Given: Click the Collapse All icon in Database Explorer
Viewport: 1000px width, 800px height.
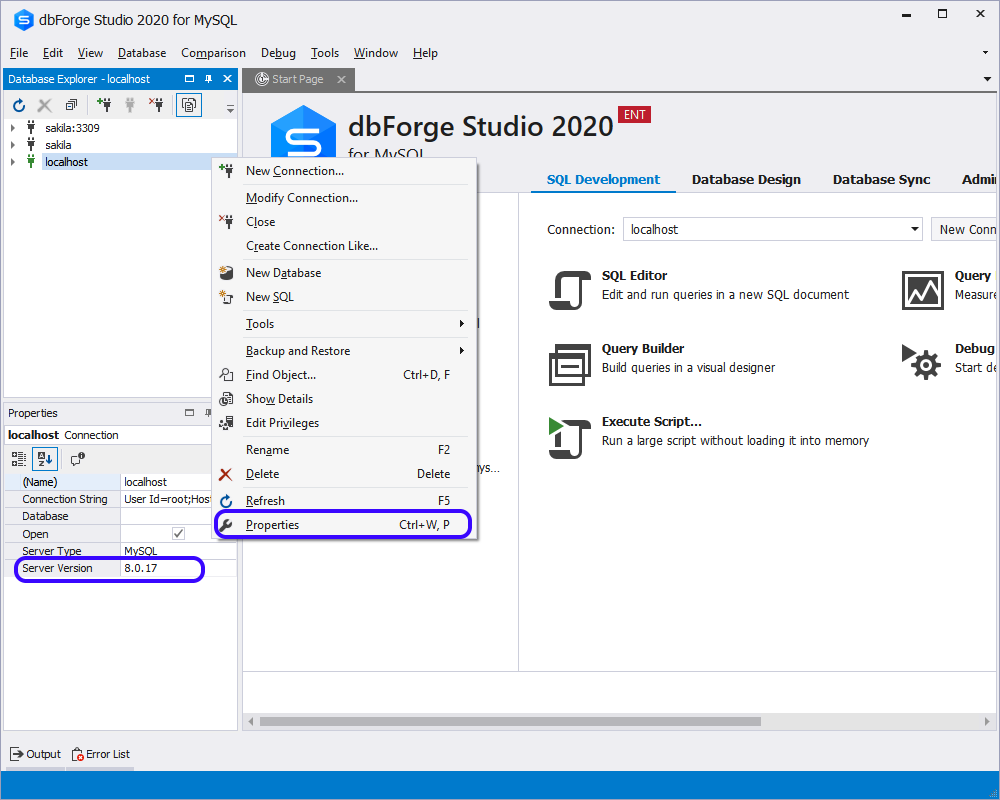Looking at the screenshot, I should 71,105.
